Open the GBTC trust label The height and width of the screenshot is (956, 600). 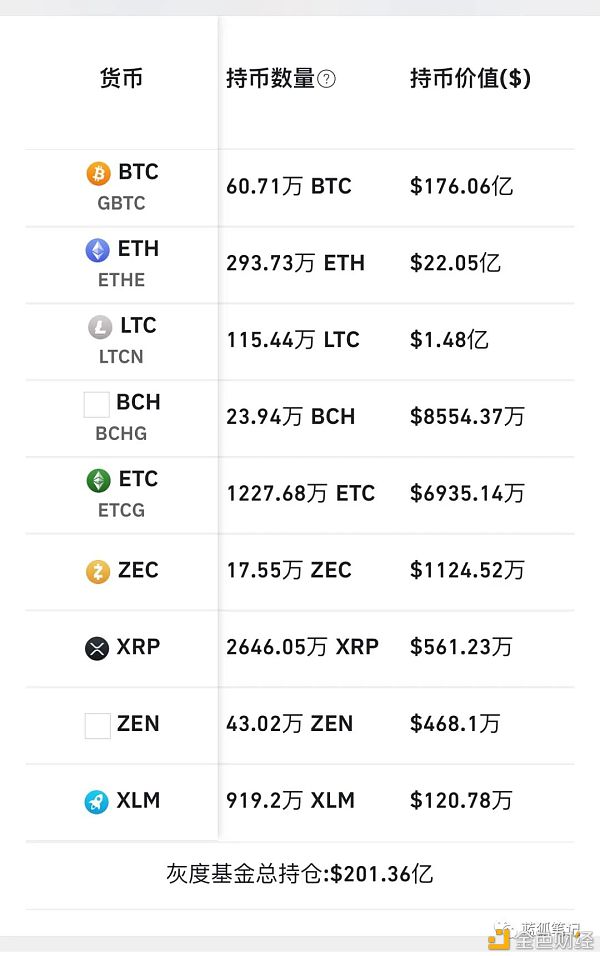[121, 203]
